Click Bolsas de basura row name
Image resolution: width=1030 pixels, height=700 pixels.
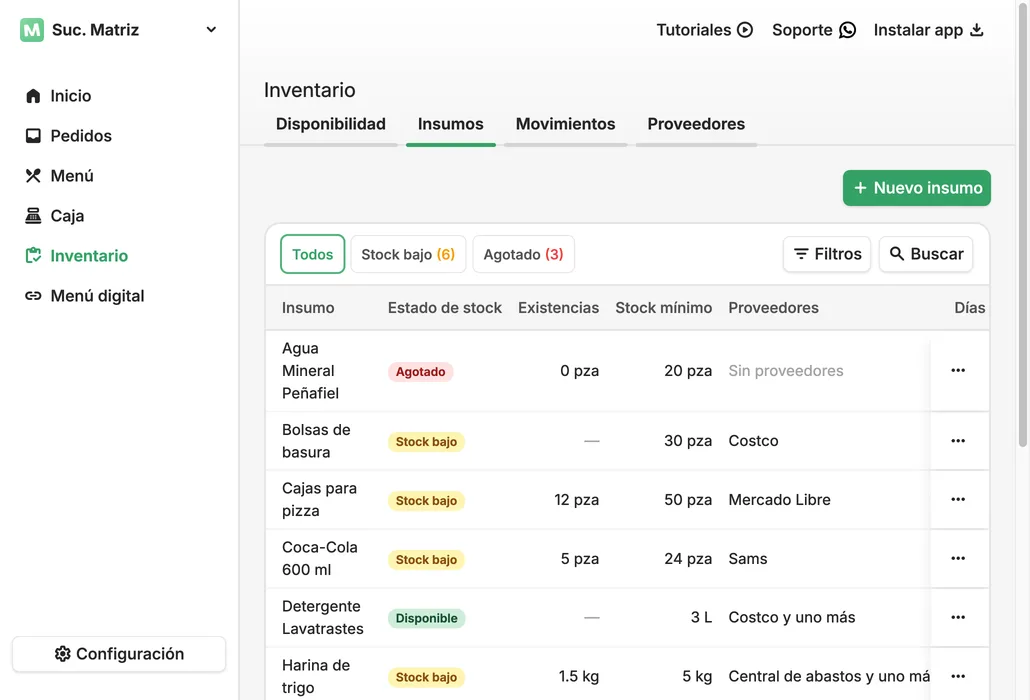tap(316, 441)
